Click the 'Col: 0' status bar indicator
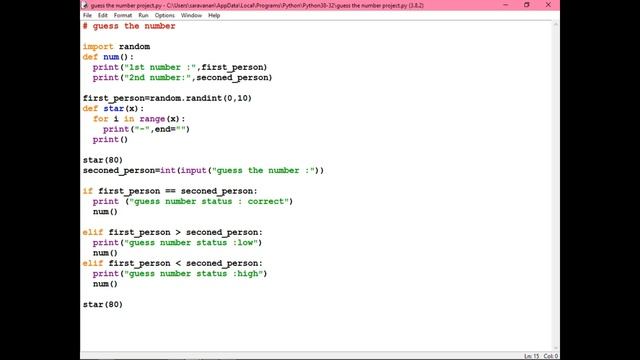Image resolution: width=640 pixels, height=360 pixels. (x=551, y=356)
